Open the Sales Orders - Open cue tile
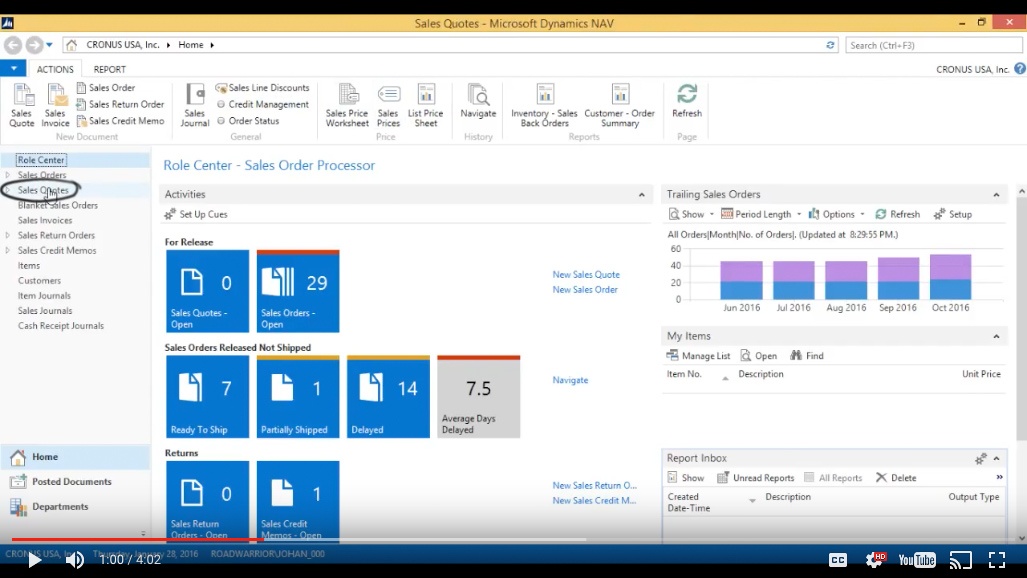1027x578 pixels. (x=298, y=292)
